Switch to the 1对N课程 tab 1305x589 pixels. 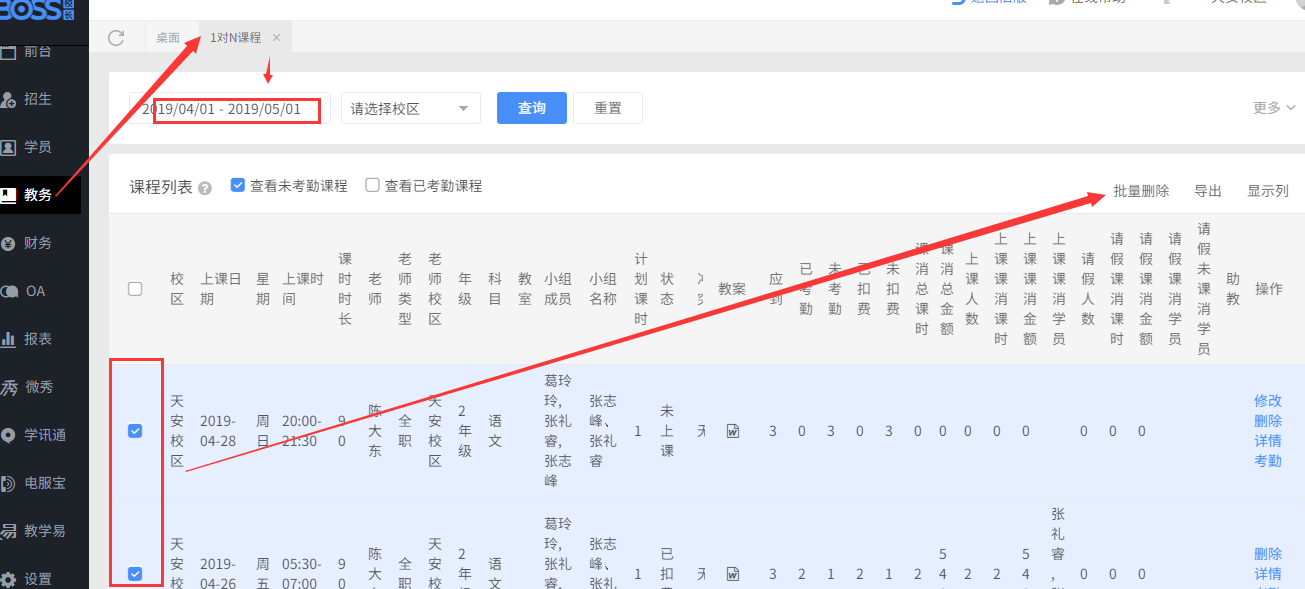tap(235, 38)
